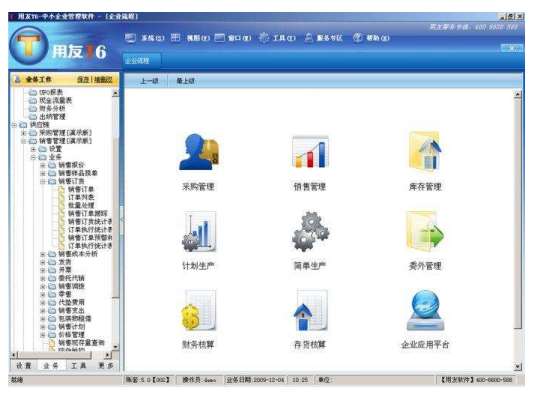537x403 pixels.
Task: Click the tree panel scroll-right arrow
Action: point(108,355)
